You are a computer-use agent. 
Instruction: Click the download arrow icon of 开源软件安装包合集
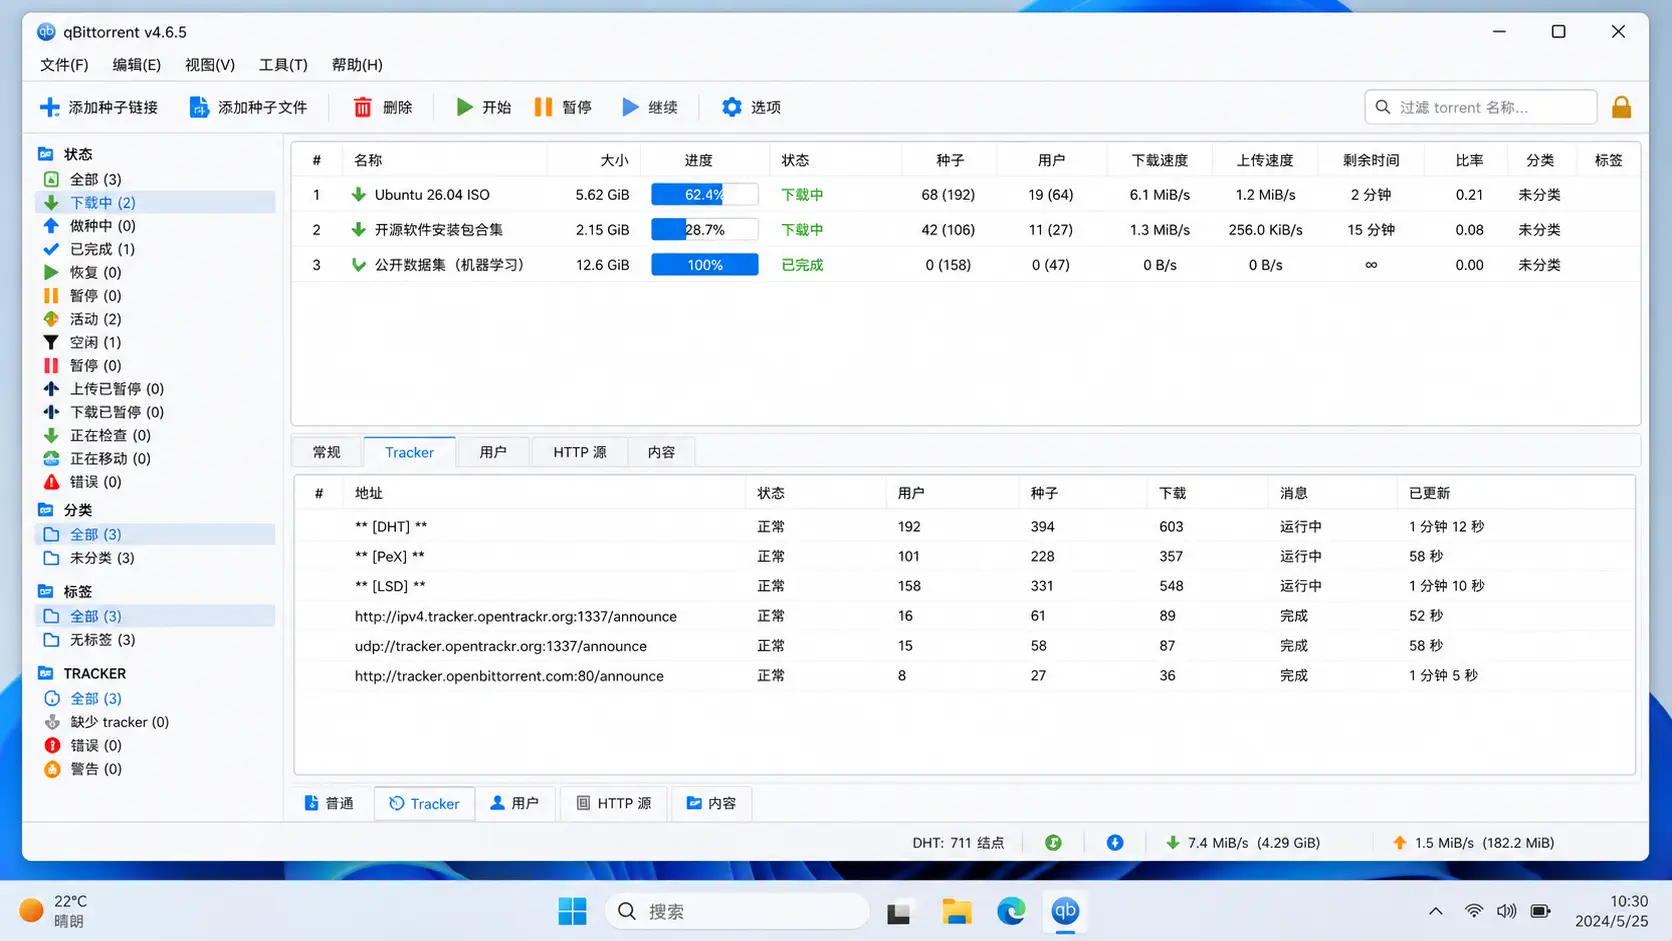[x=358, y=230]
